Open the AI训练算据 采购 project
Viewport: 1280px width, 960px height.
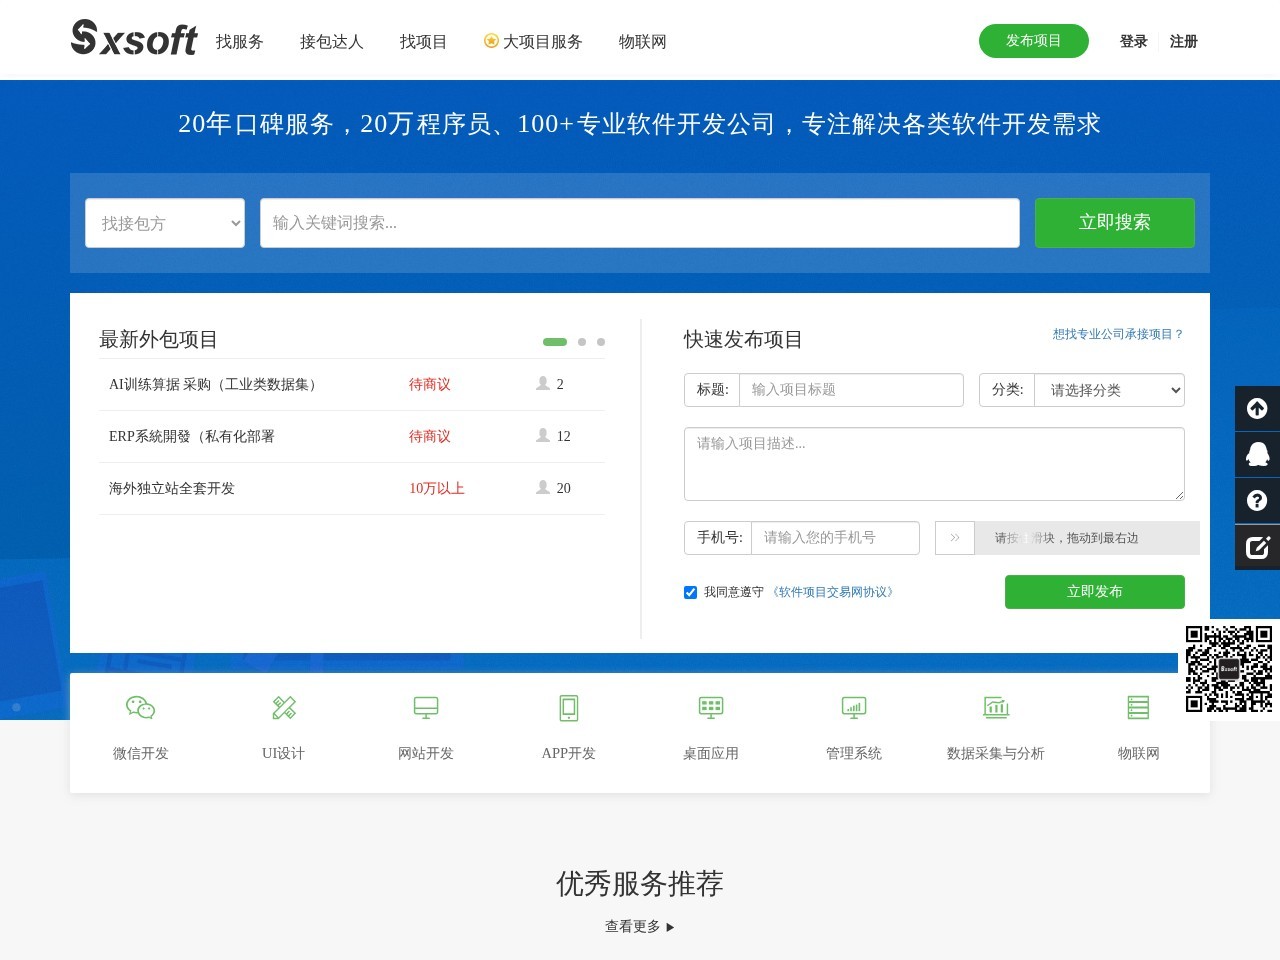pyautogui.click(x=215, y=384)
